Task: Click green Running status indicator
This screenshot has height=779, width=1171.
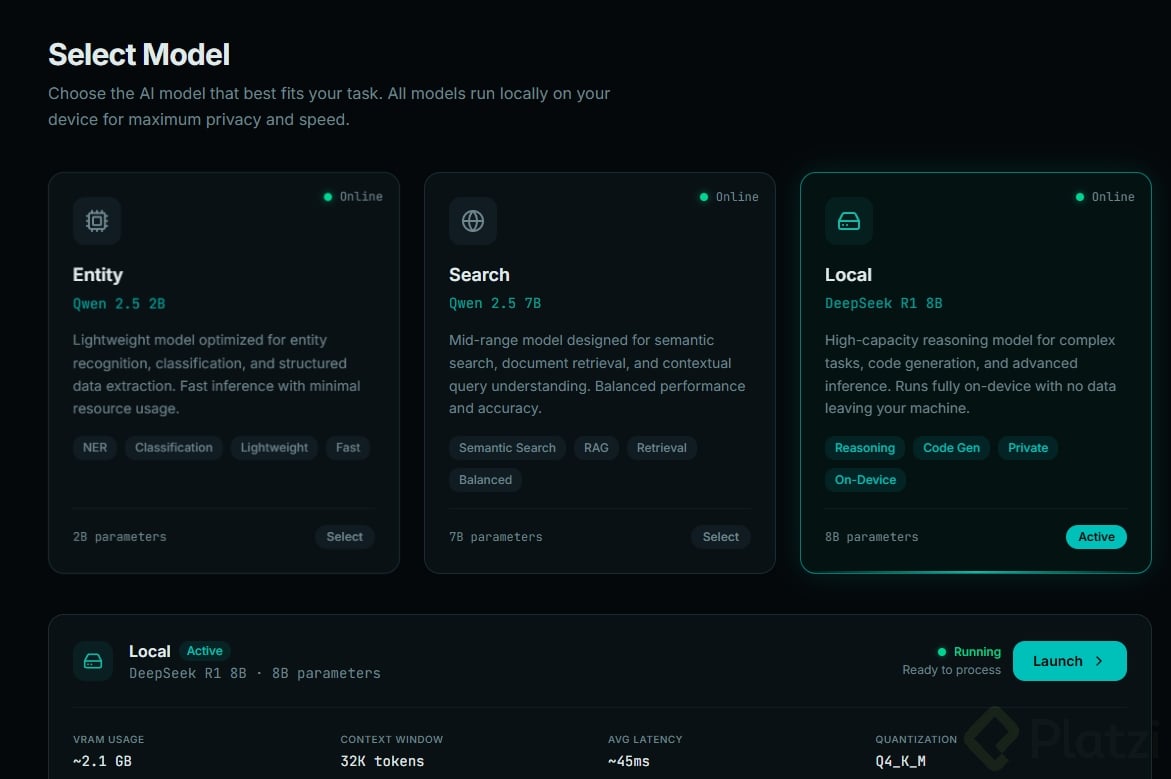Action: tap(942, 652)
